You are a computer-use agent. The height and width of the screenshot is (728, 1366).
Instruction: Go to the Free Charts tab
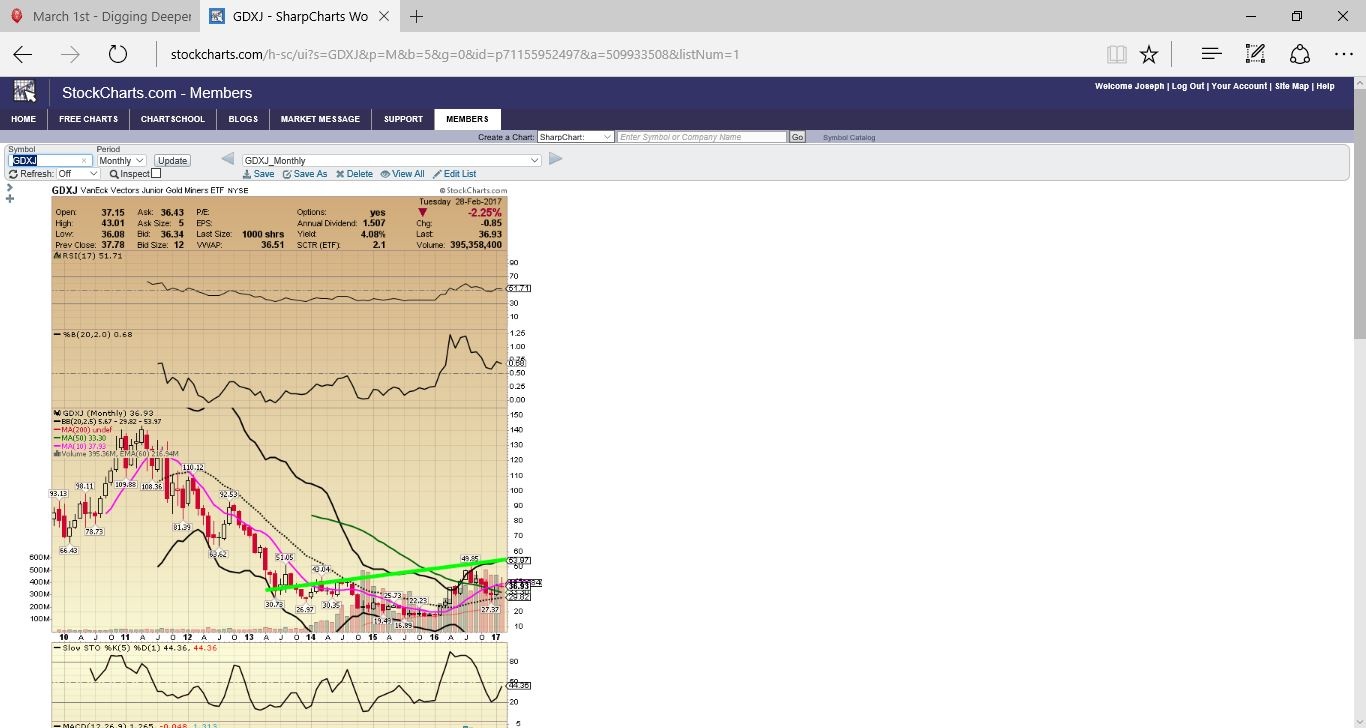[88, 119]
